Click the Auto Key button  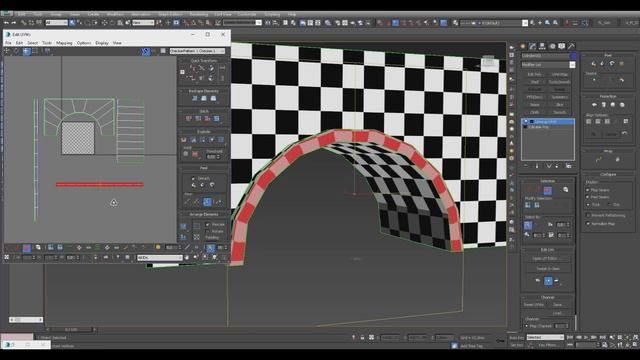point(517,338)
